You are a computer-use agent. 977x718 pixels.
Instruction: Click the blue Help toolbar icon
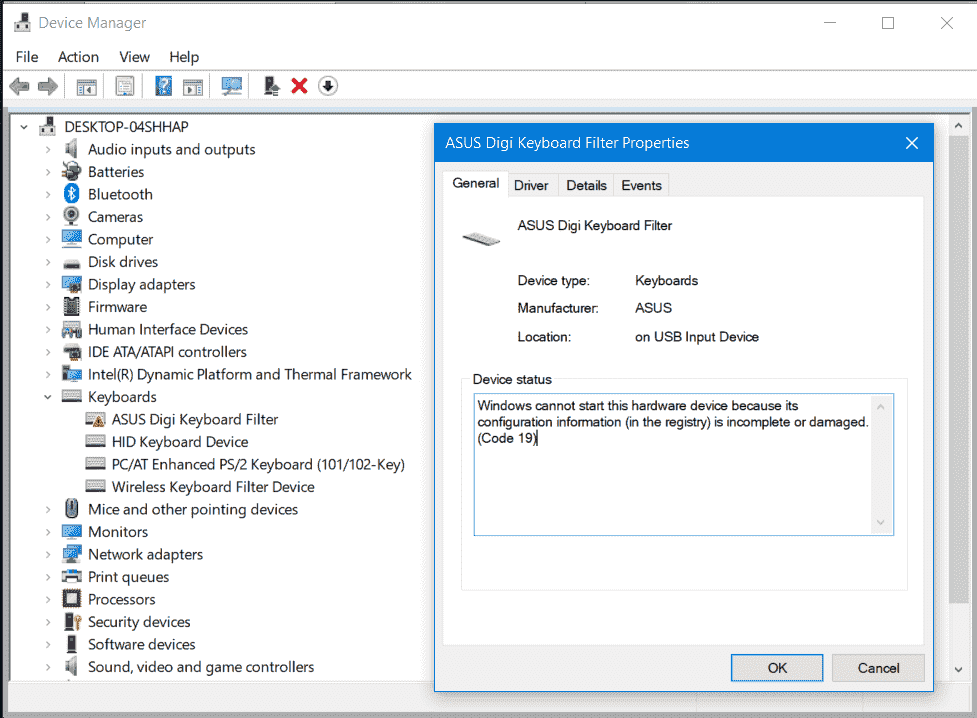coord(163,86)
